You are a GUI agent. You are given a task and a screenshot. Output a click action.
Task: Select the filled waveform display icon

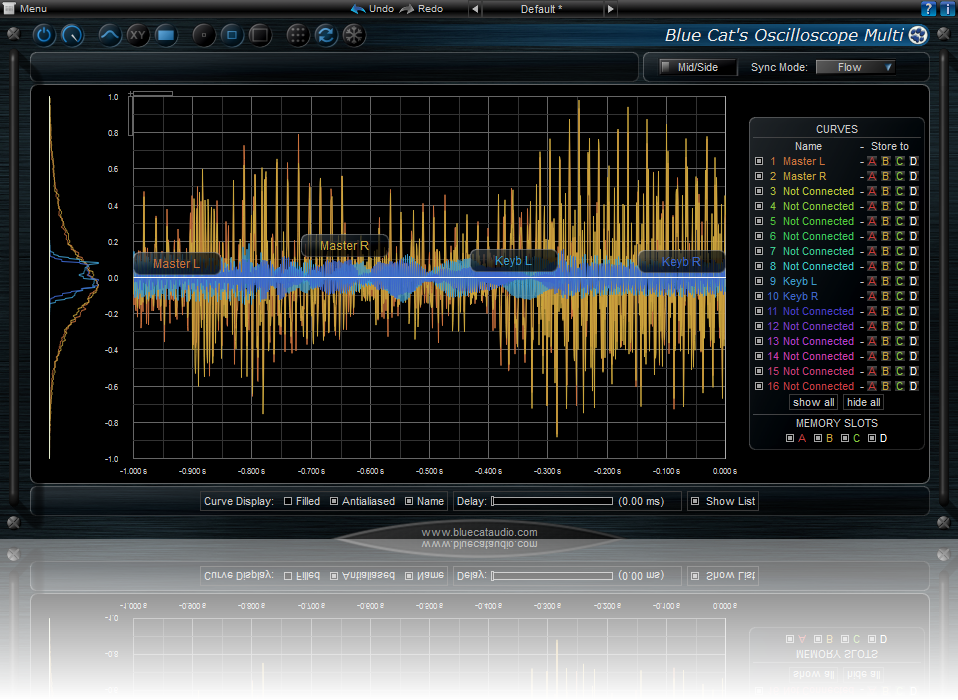(166, 34)
